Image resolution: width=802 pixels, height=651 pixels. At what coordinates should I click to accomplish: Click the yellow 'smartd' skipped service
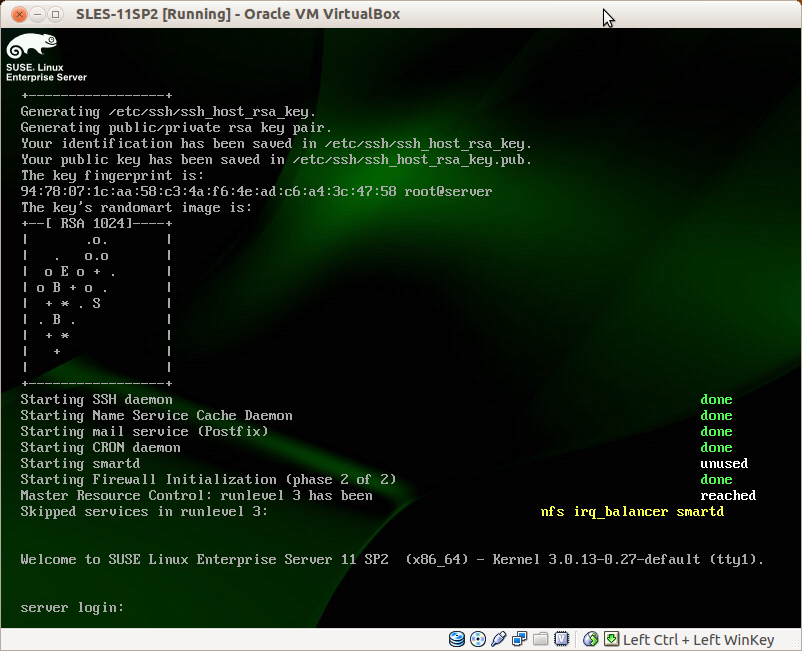click(700, 511)
